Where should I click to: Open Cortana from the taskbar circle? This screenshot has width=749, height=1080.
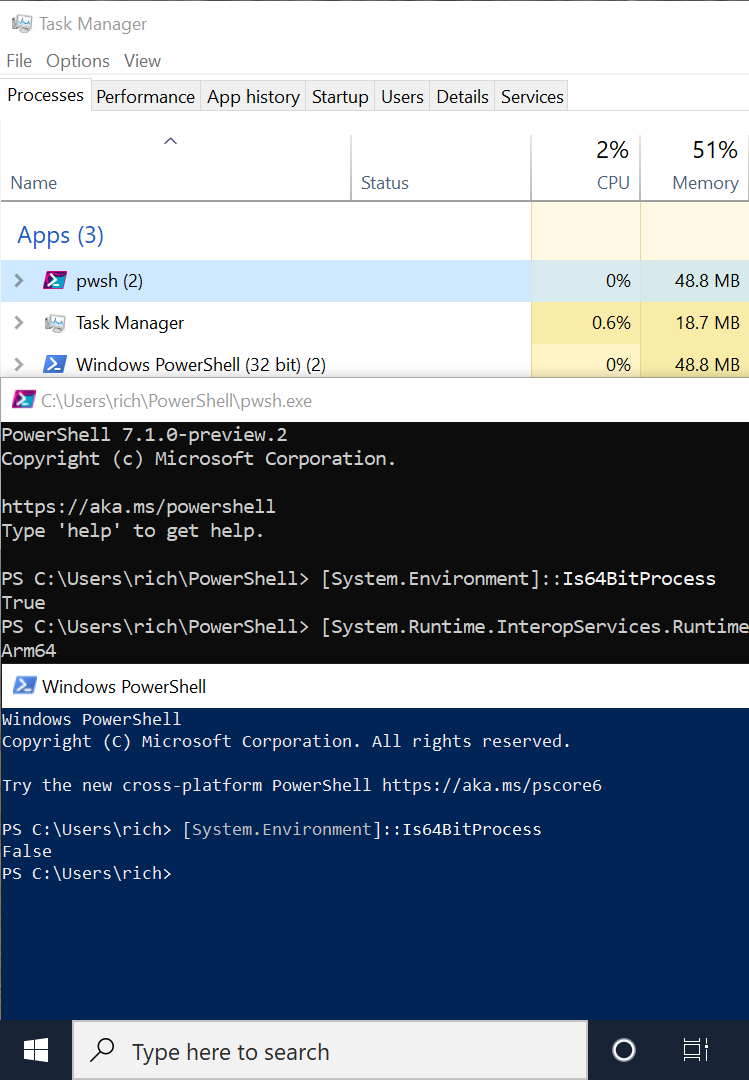(623, 1050)
